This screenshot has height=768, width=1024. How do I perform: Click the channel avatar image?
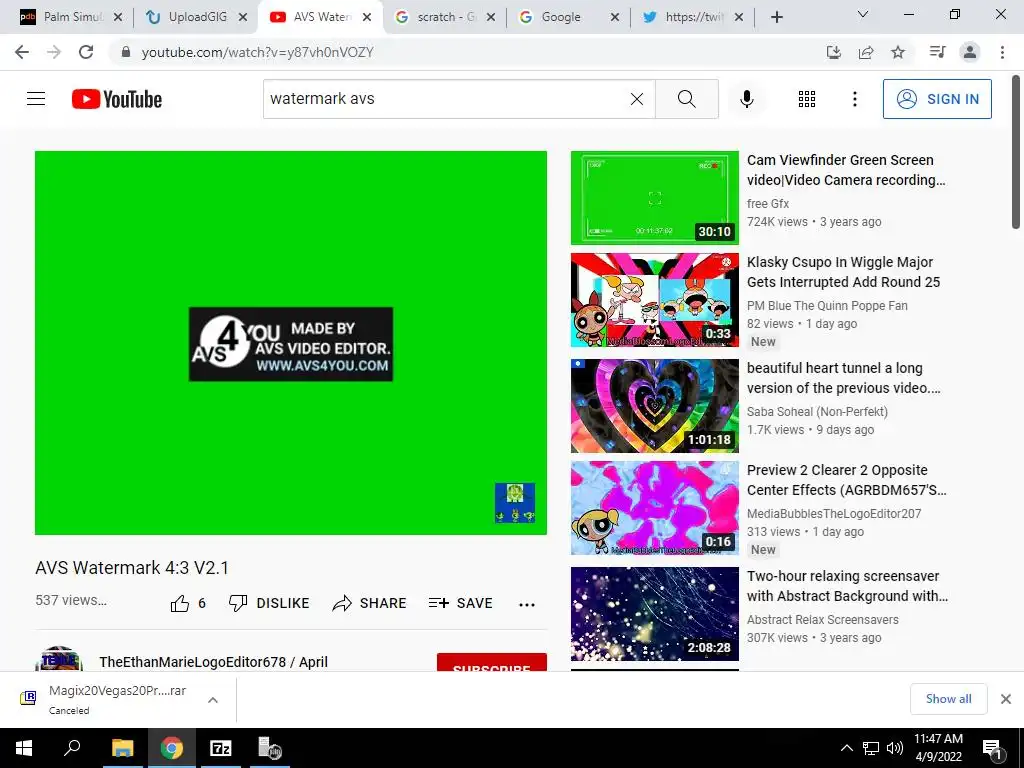[x=59, y=659]
